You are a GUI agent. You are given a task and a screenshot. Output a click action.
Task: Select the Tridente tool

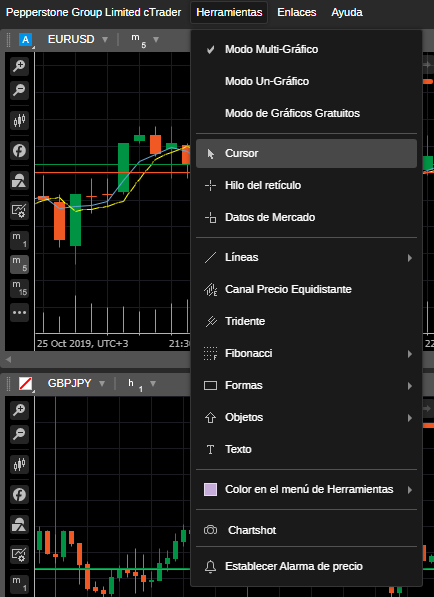306,321
